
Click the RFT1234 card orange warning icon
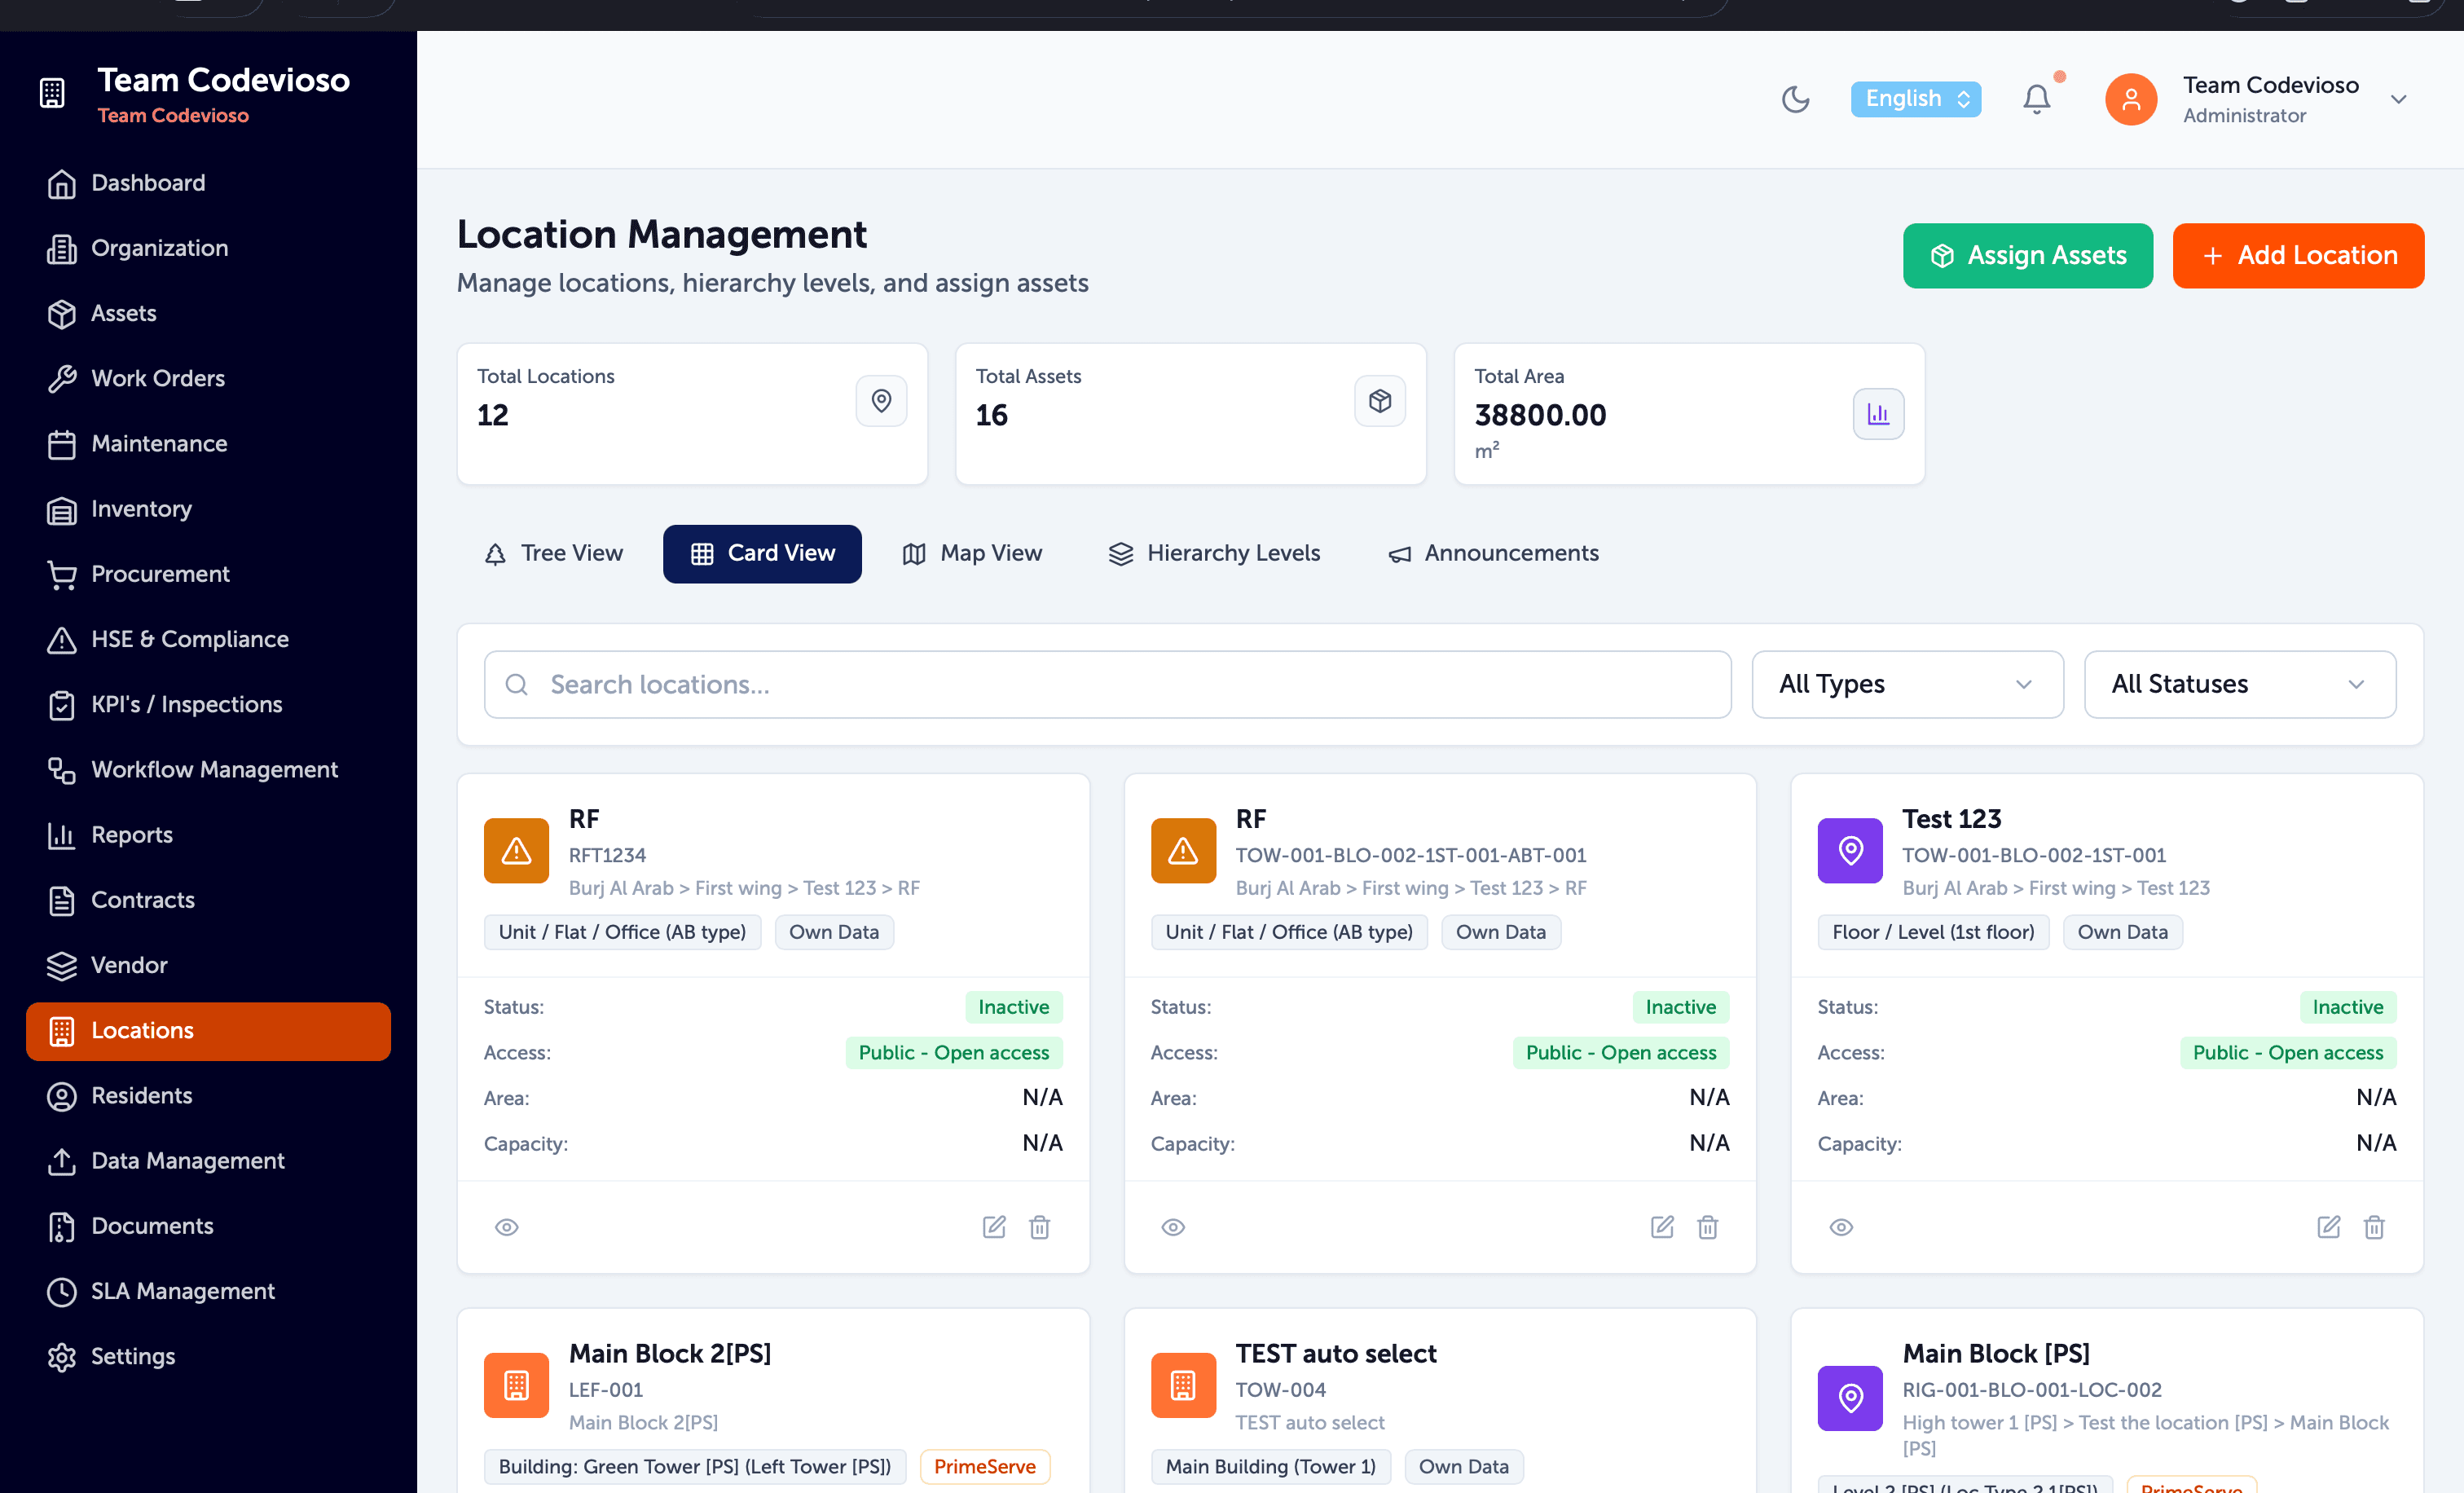pos(516,851)
